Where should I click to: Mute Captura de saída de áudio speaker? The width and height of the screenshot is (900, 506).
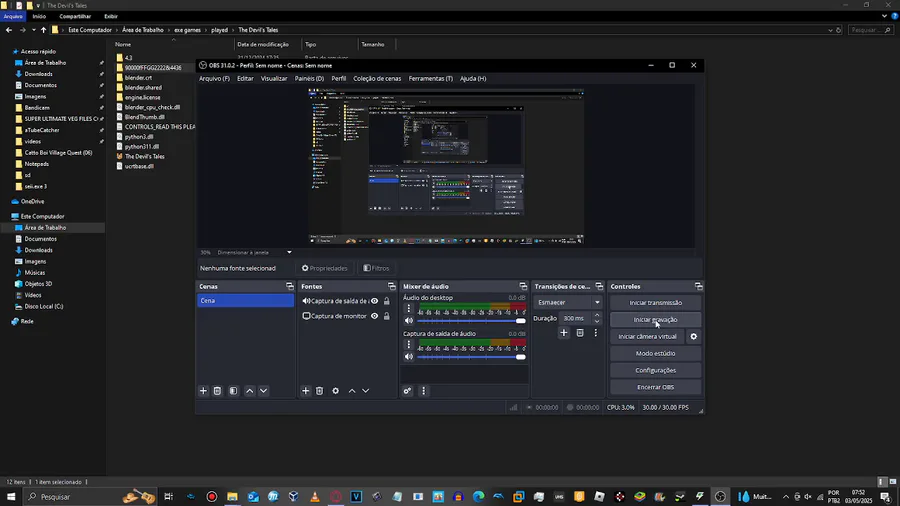(x=409, y=357)
